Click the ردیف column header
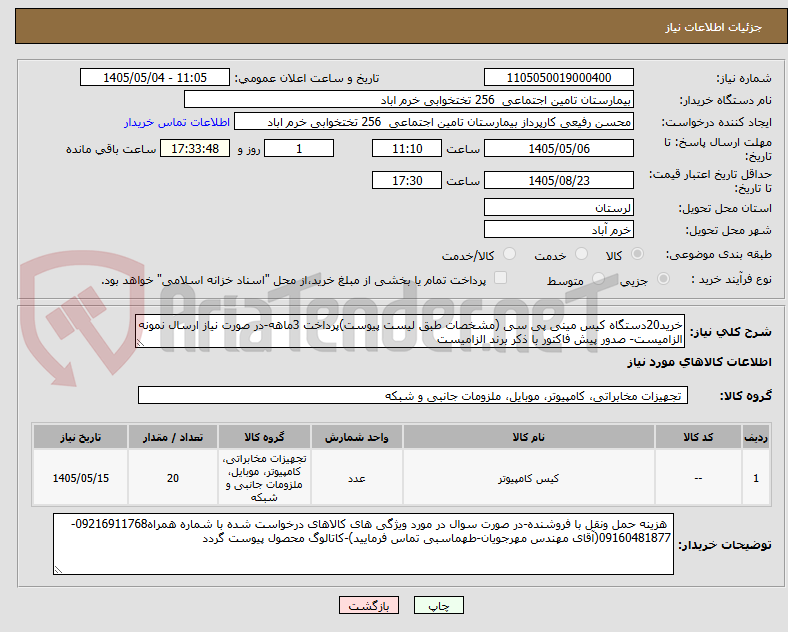The width and height of the screenshot is (788, 632). (756, 437)
